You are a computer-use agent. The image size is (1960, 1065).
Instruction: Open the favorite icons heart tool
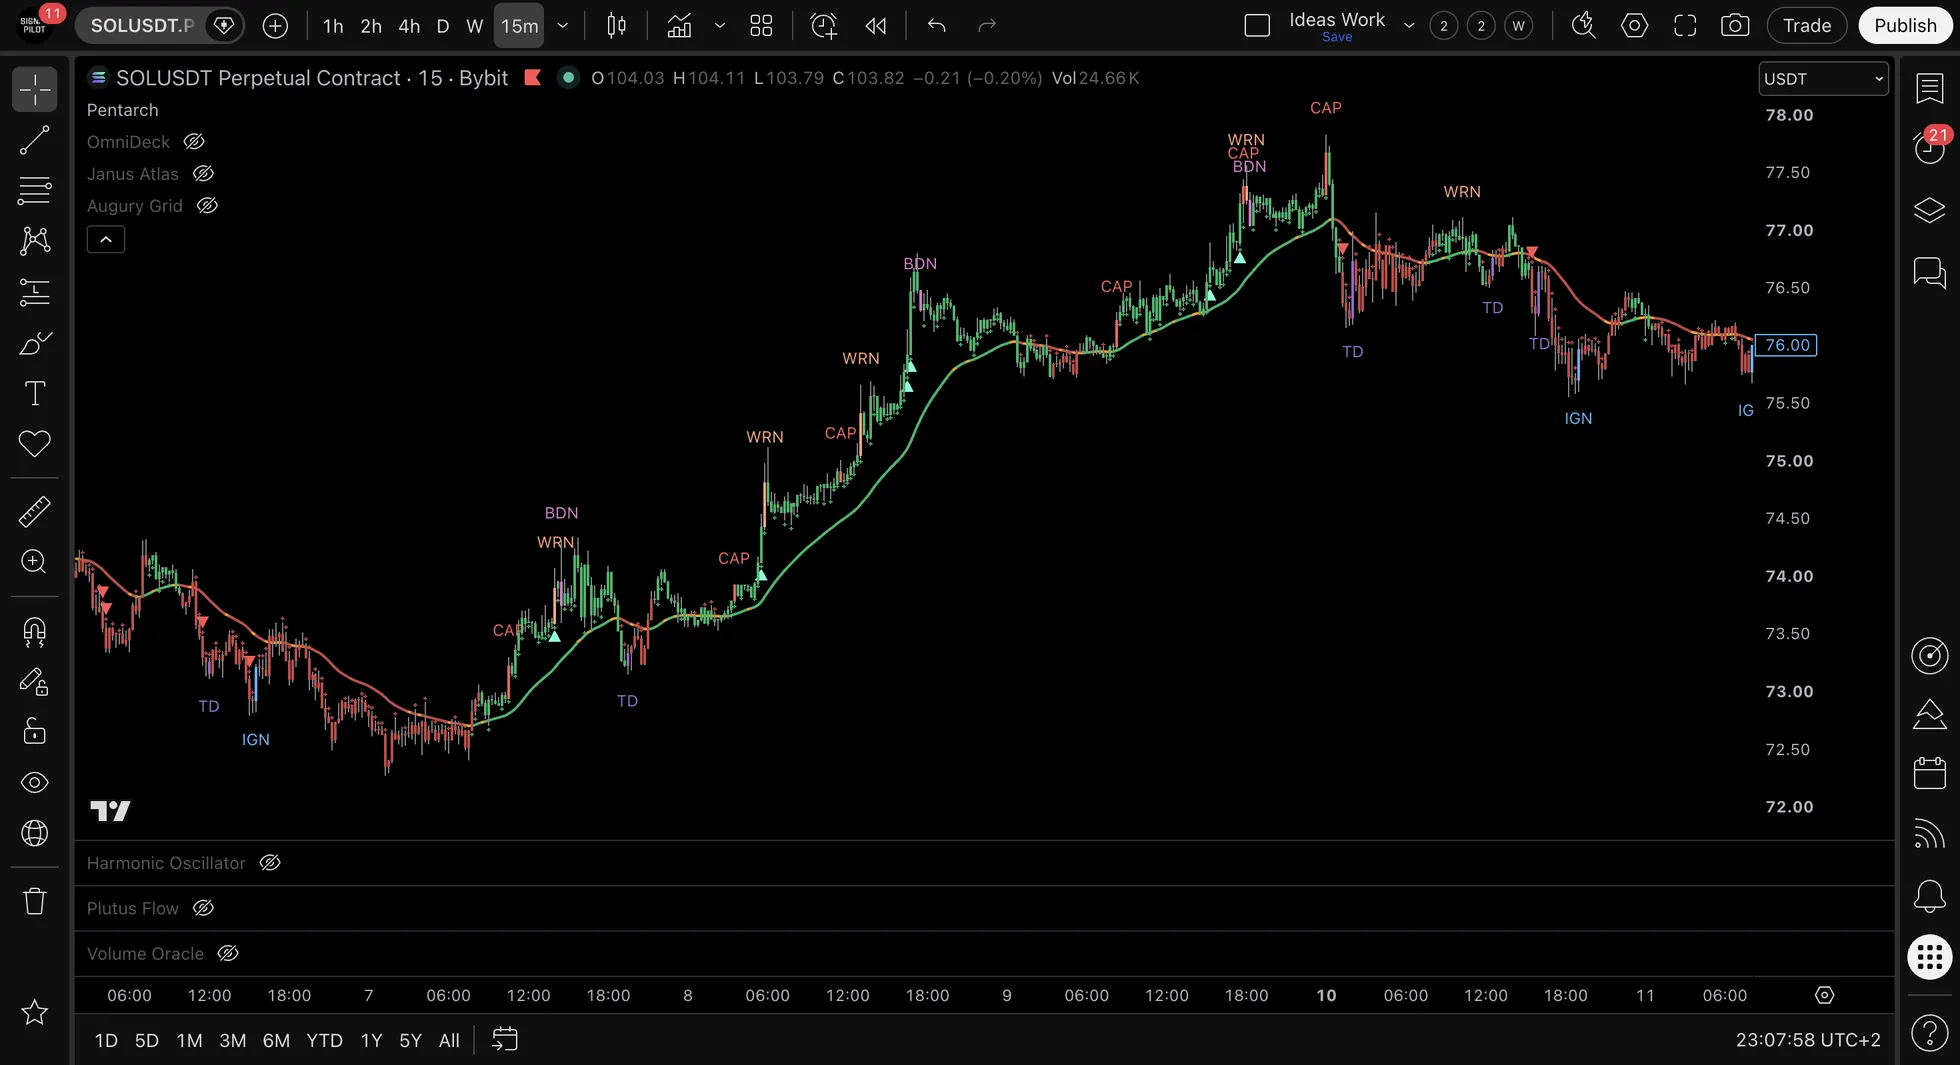(x=34, y=443)
